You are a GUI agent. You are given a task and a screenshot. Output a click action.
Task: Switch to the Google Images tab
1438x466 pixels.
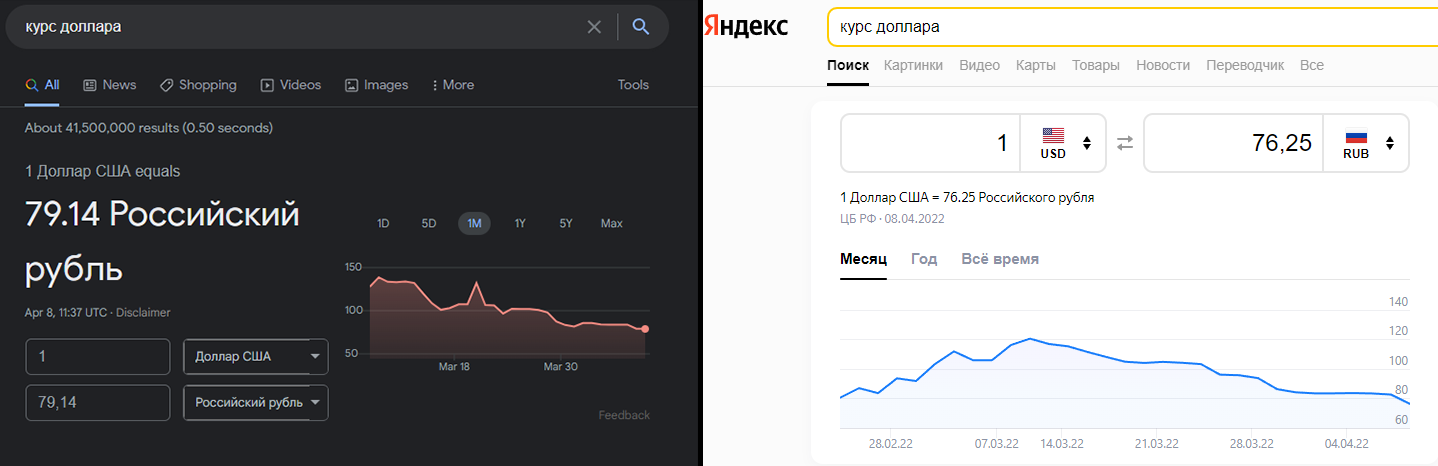[x=376, y=85]
